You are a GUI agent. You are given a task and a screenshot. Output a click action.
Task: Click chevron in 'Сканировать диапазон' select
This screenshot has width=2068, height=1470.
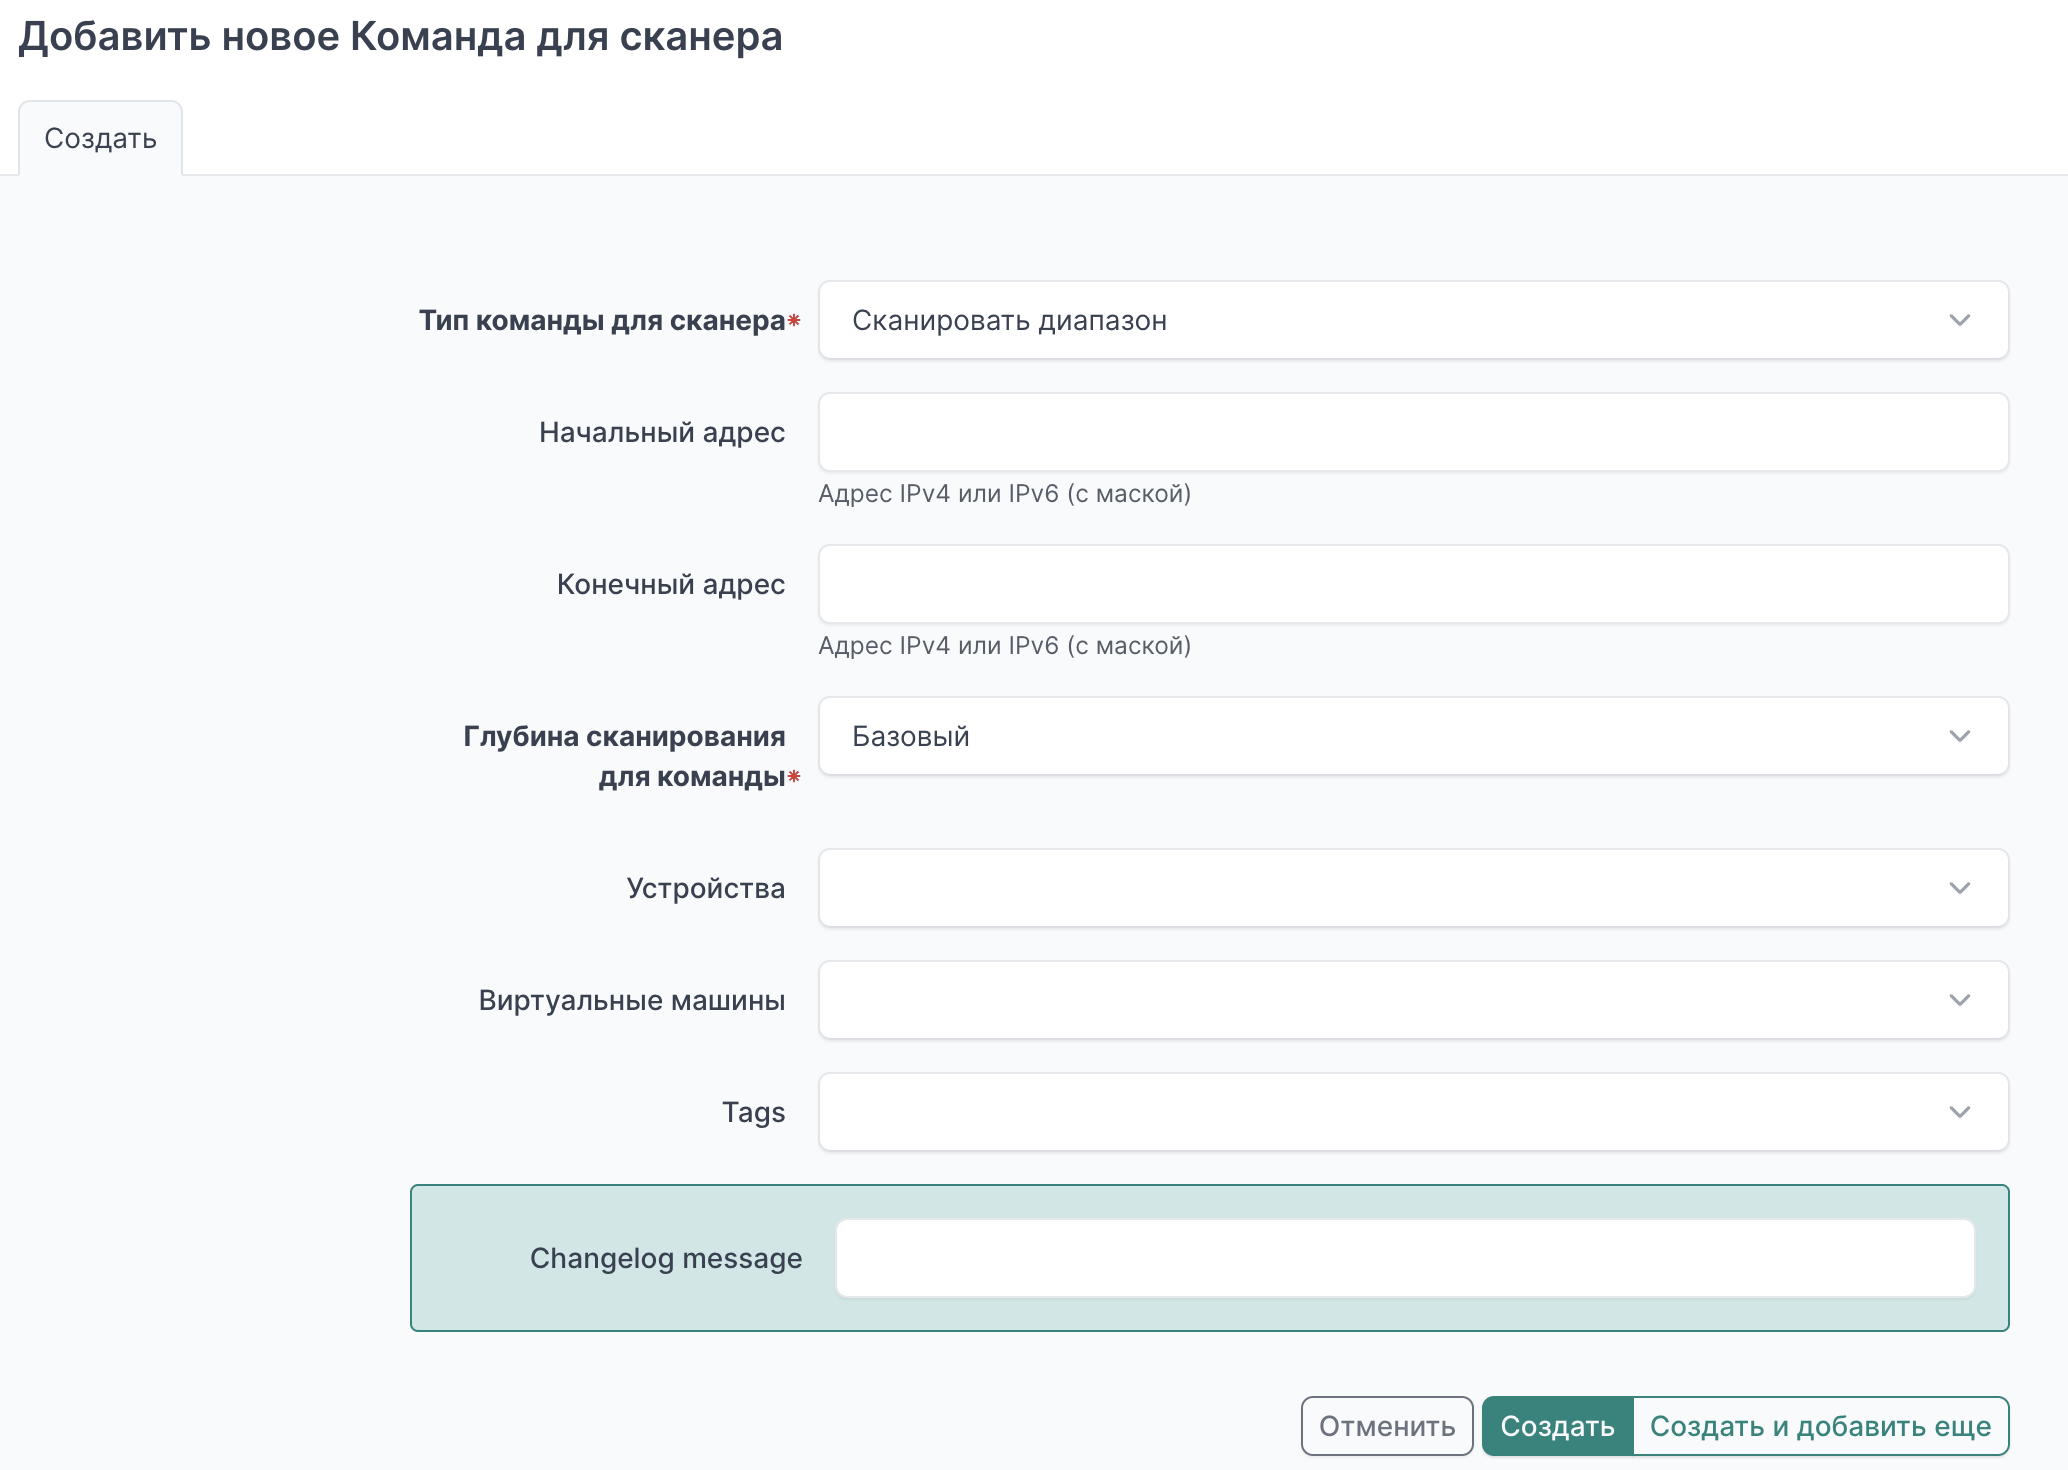click(x=1959, y=320)
